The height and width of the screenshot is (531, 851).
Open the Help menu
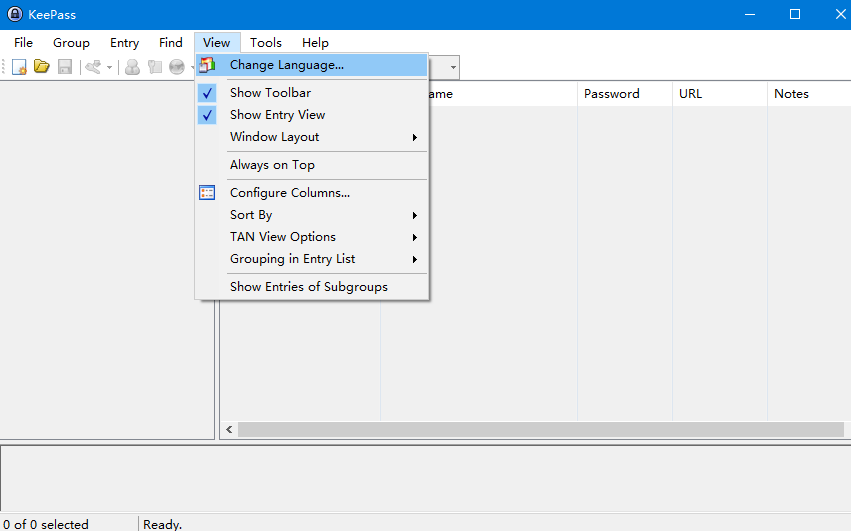[x=315, y=42]
